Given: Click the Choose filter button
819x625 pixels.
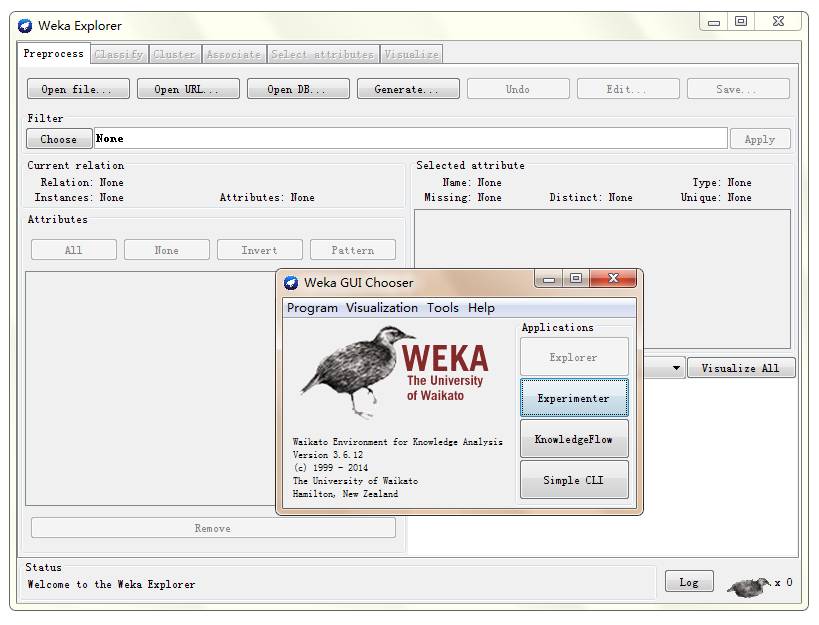Looking at the screenshot, I should tap(59, 139).
